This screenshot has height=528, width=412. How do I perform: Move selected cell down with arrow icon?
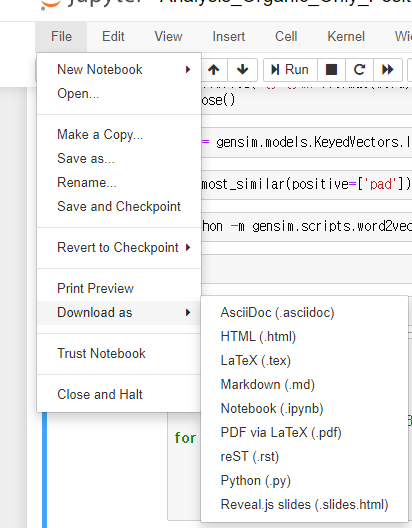click(242, 70)
